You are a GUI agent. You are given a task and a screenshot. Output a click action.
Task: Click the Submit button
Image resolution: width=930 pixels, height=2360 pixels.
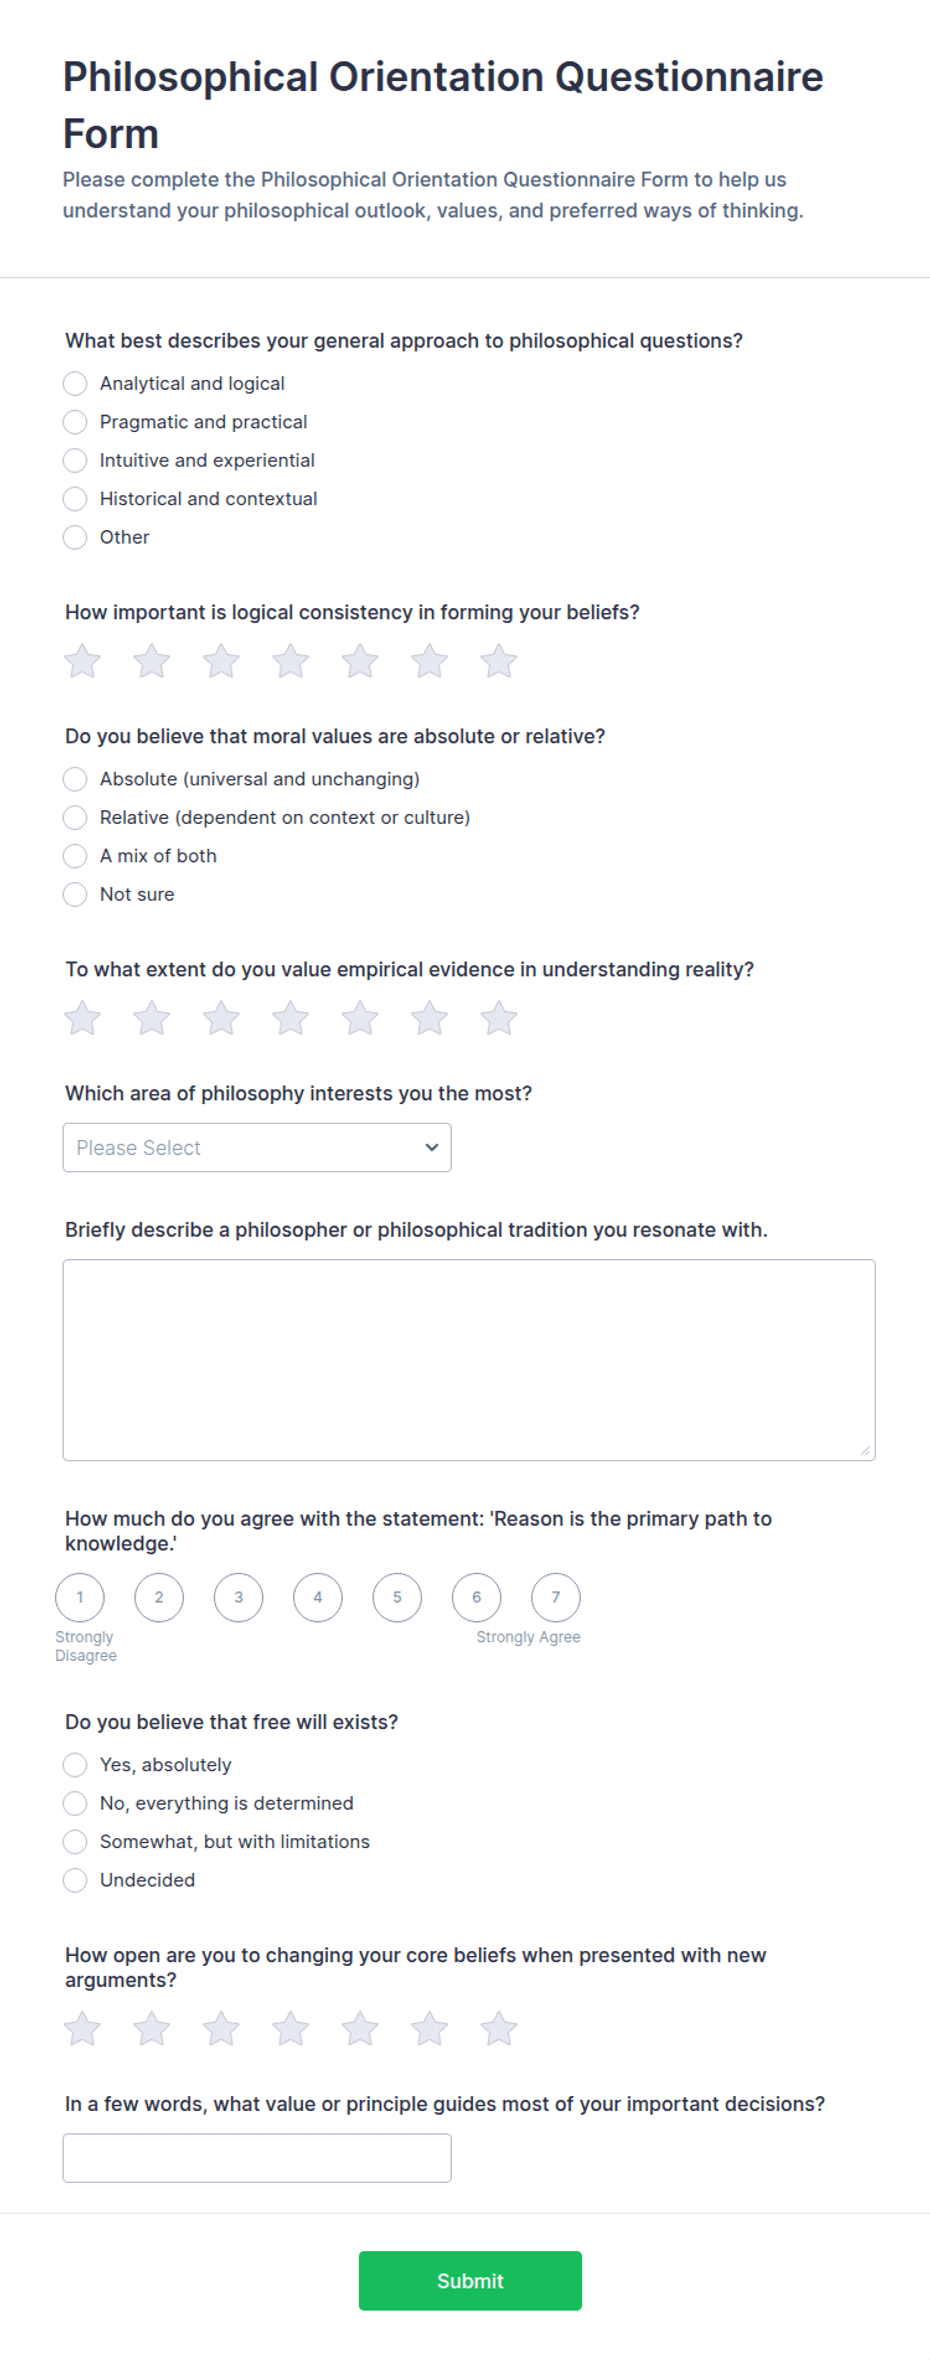click(x=470, y=2281)
